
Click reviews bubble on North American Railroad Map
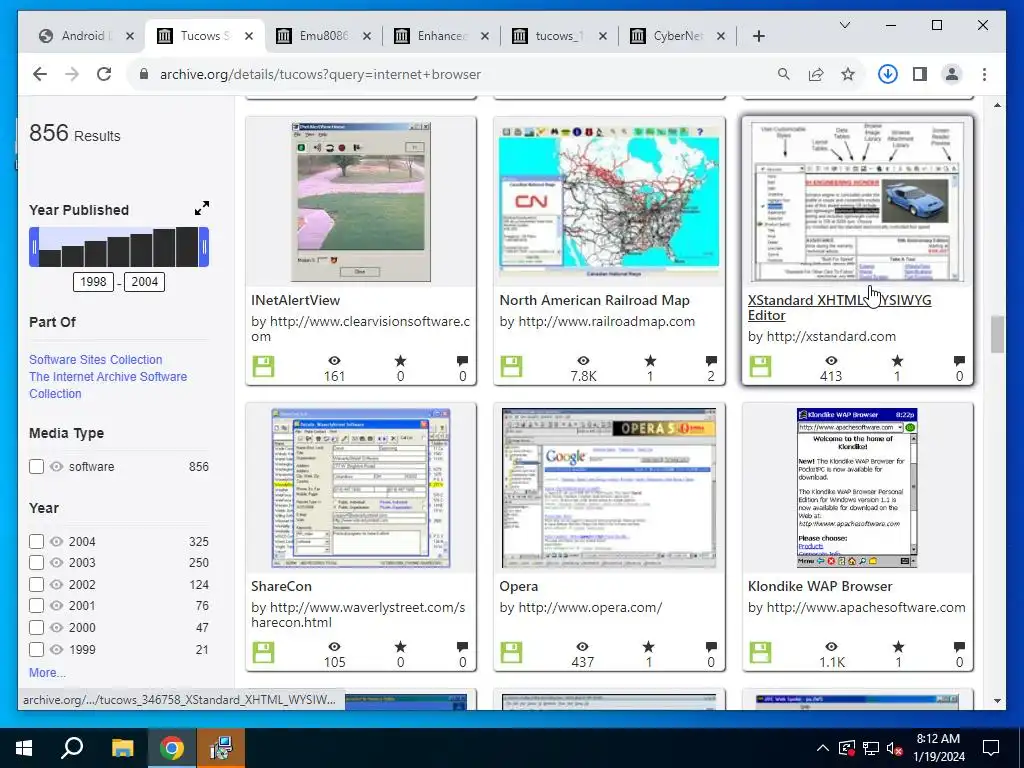(x=711, y=360)
